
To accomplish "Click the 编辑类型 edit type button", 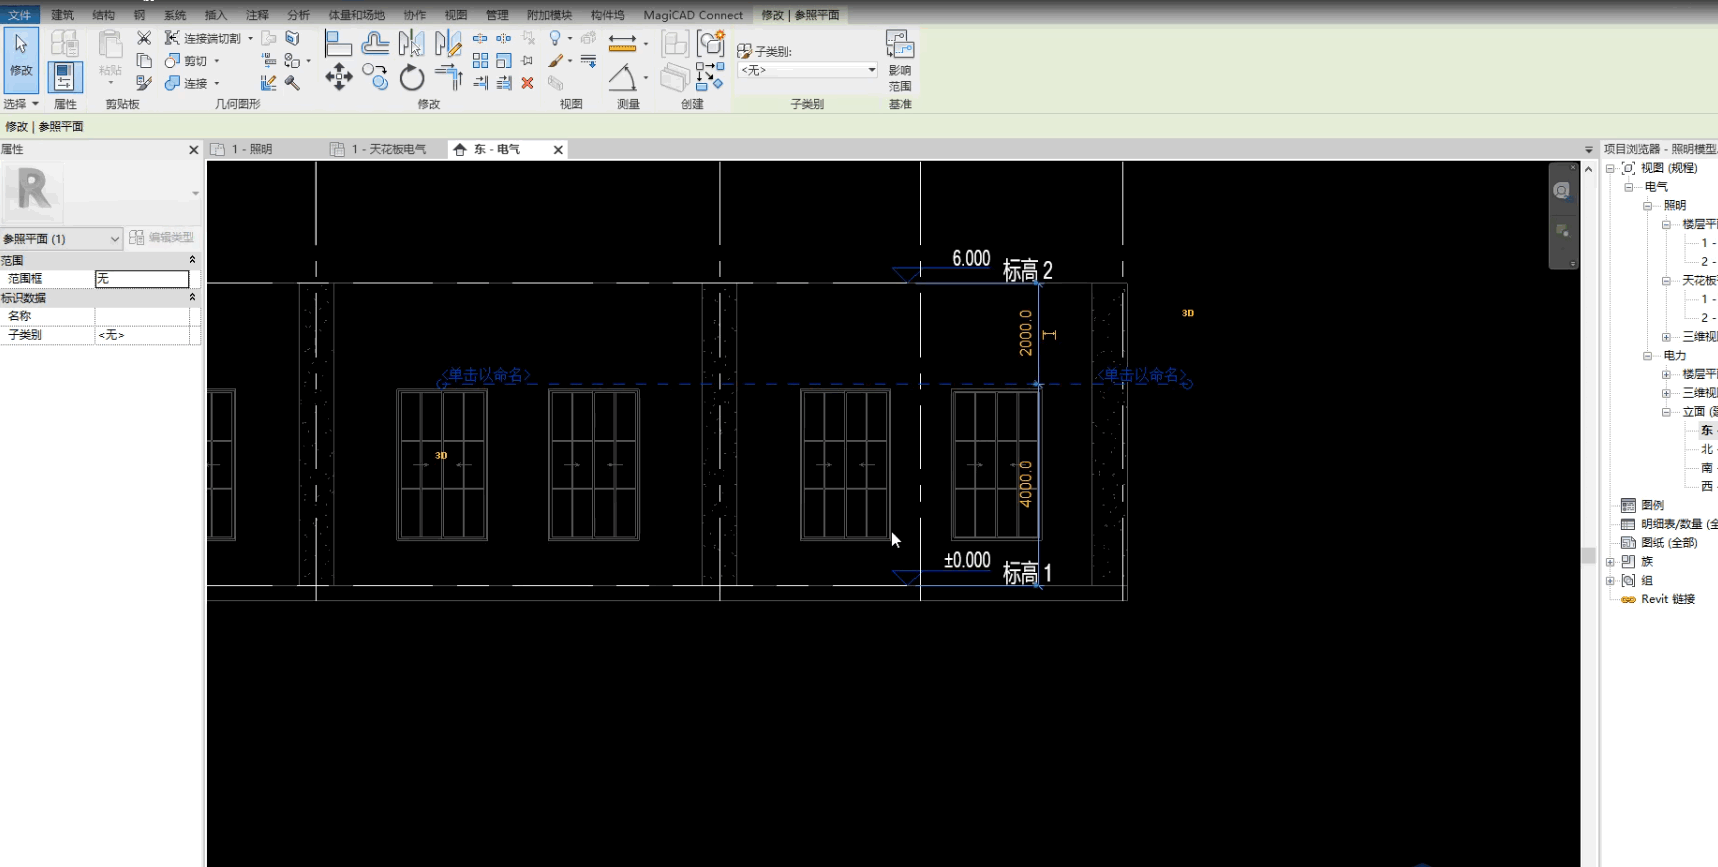I will click(162, 238).
